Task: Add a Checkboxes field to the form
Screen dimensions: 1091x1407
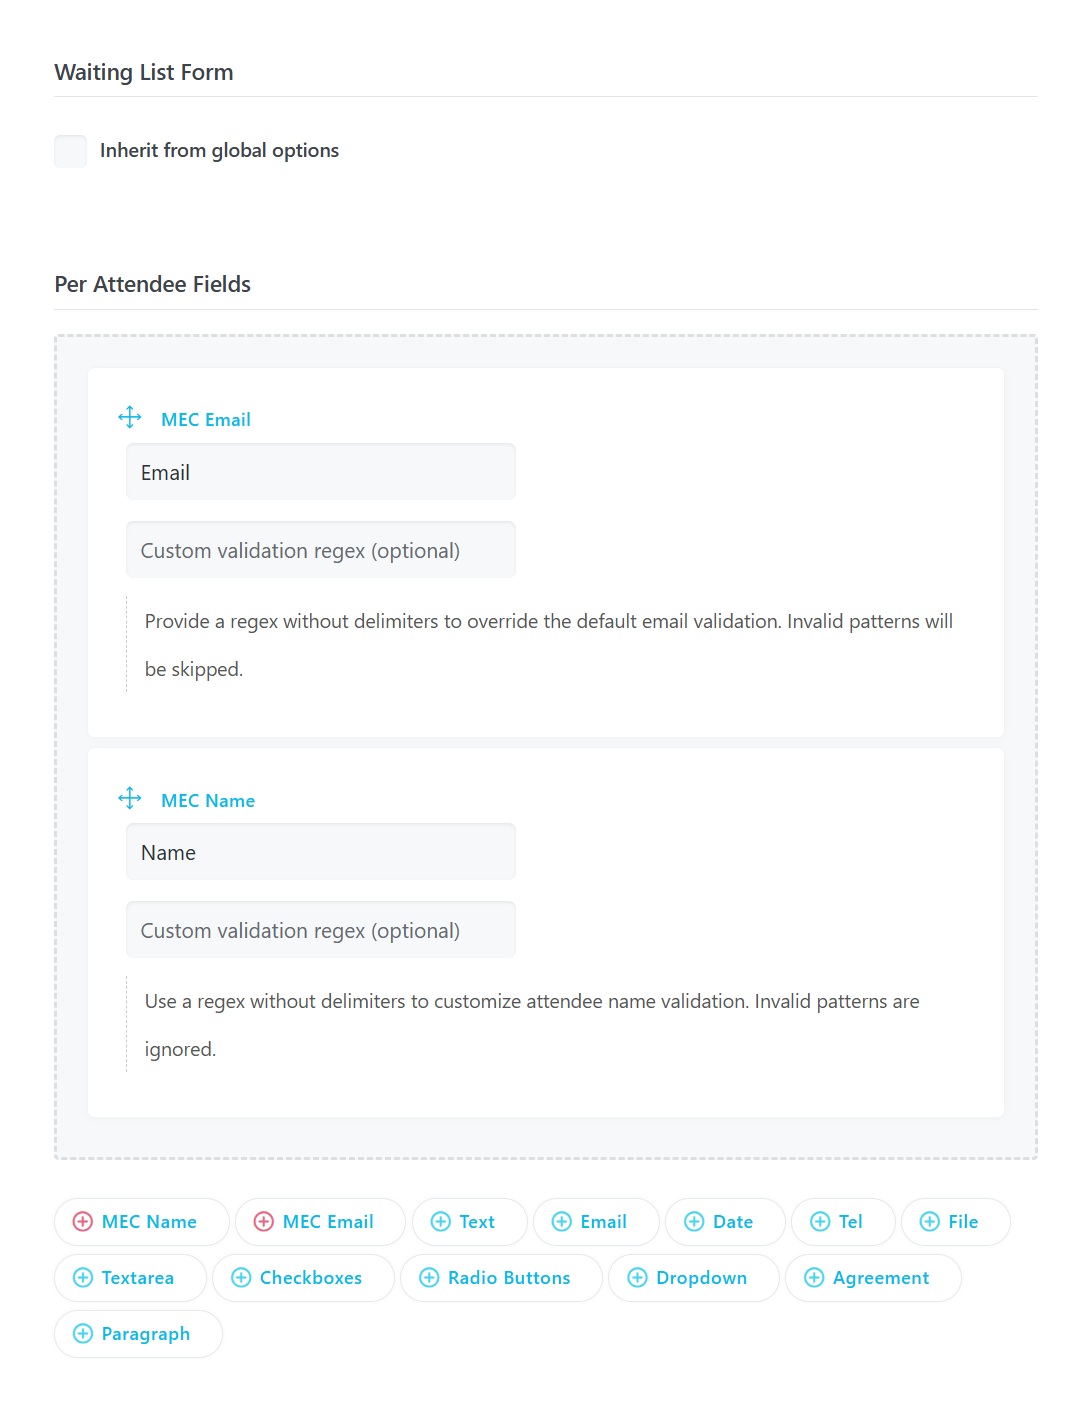Action: tap(302, 1277)
